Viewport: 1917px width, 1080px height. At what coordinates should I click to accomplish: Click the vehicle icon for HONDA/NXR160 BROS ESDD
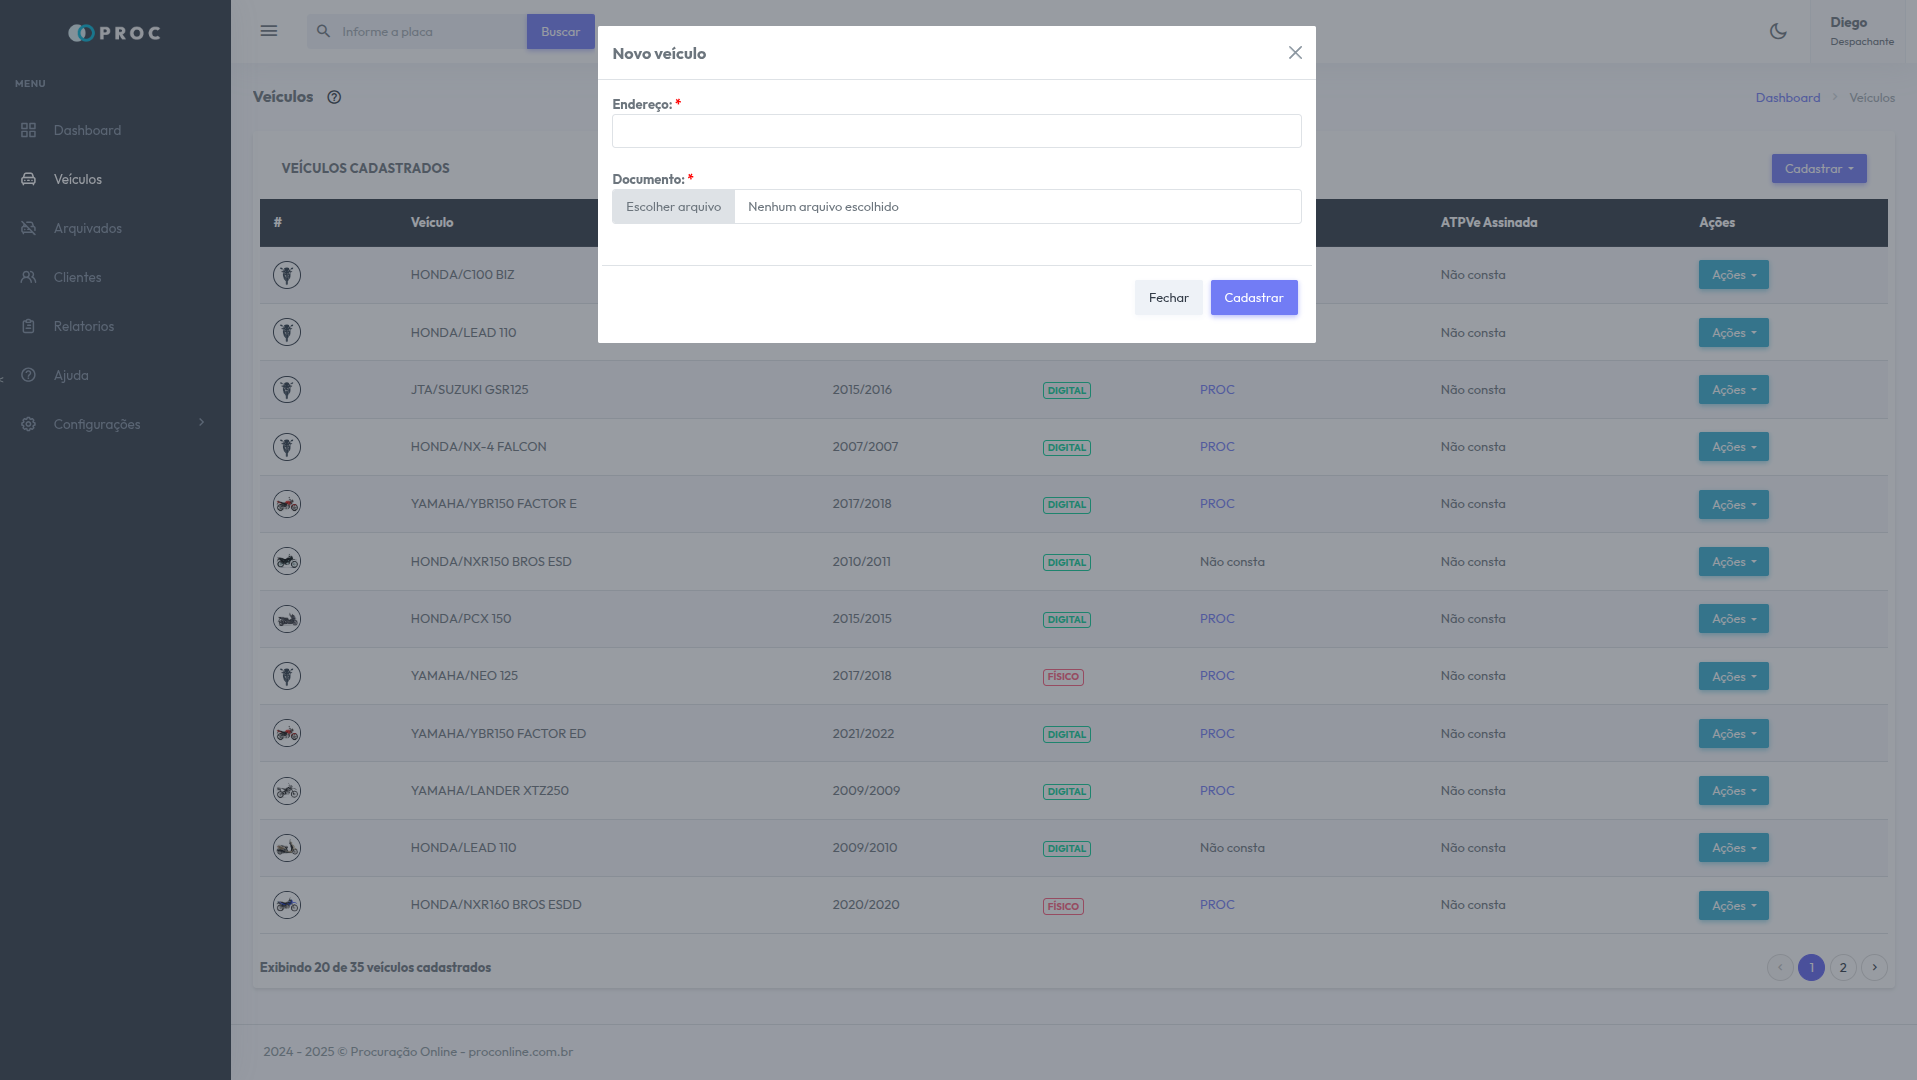click(287, 905)
